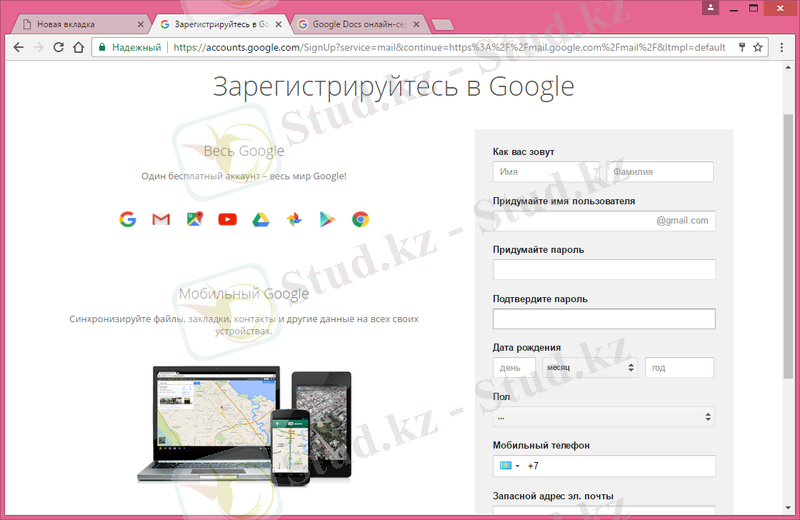Click the scrollbar down arrow
Screen dimensions: 800x520
[x=788, y=508]
